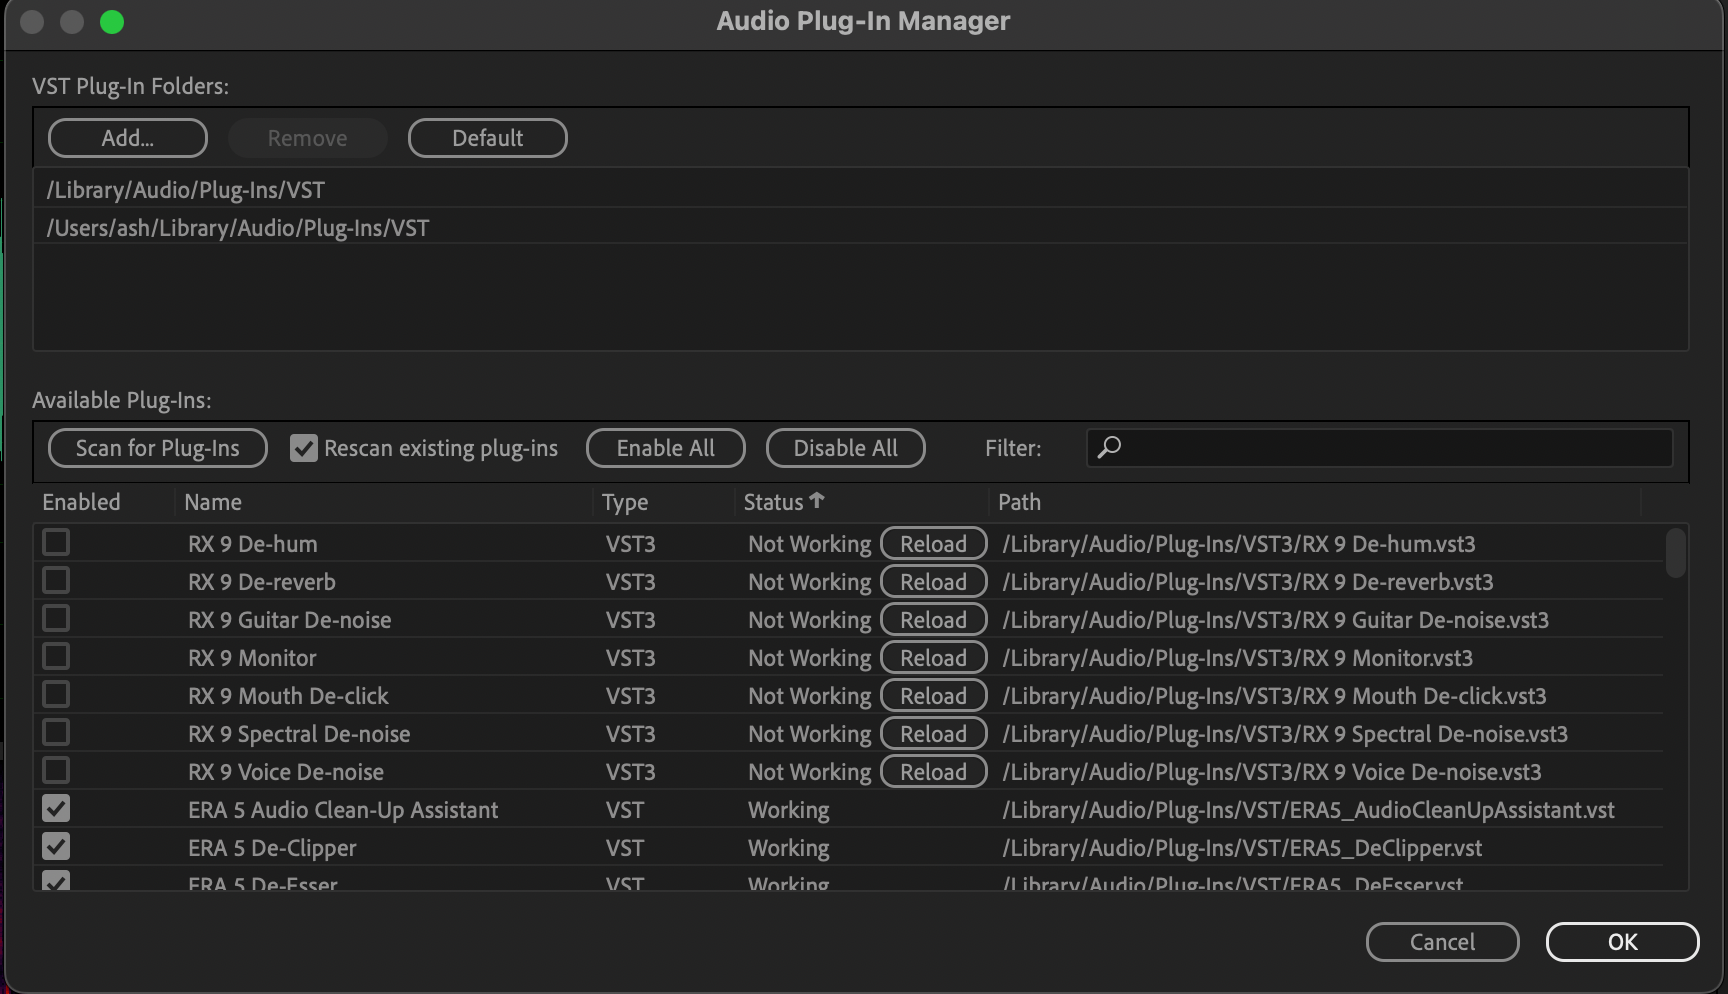Reload the RX 9 Monitor plug-in
Image resolution: width=1728 pixels, height=994 pixels.
934,658
